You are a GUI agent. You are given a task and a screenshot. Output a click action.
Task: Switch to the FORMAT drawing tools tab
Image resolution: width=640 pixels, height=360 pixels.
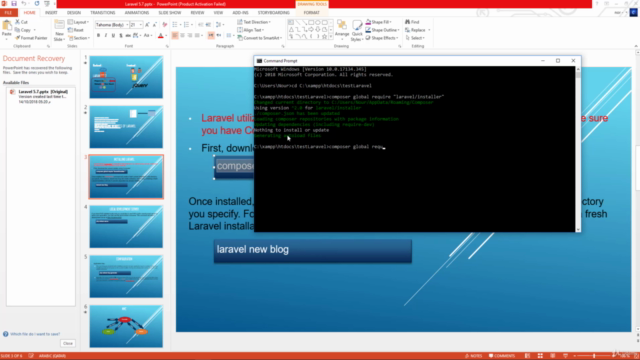[311, 13]
